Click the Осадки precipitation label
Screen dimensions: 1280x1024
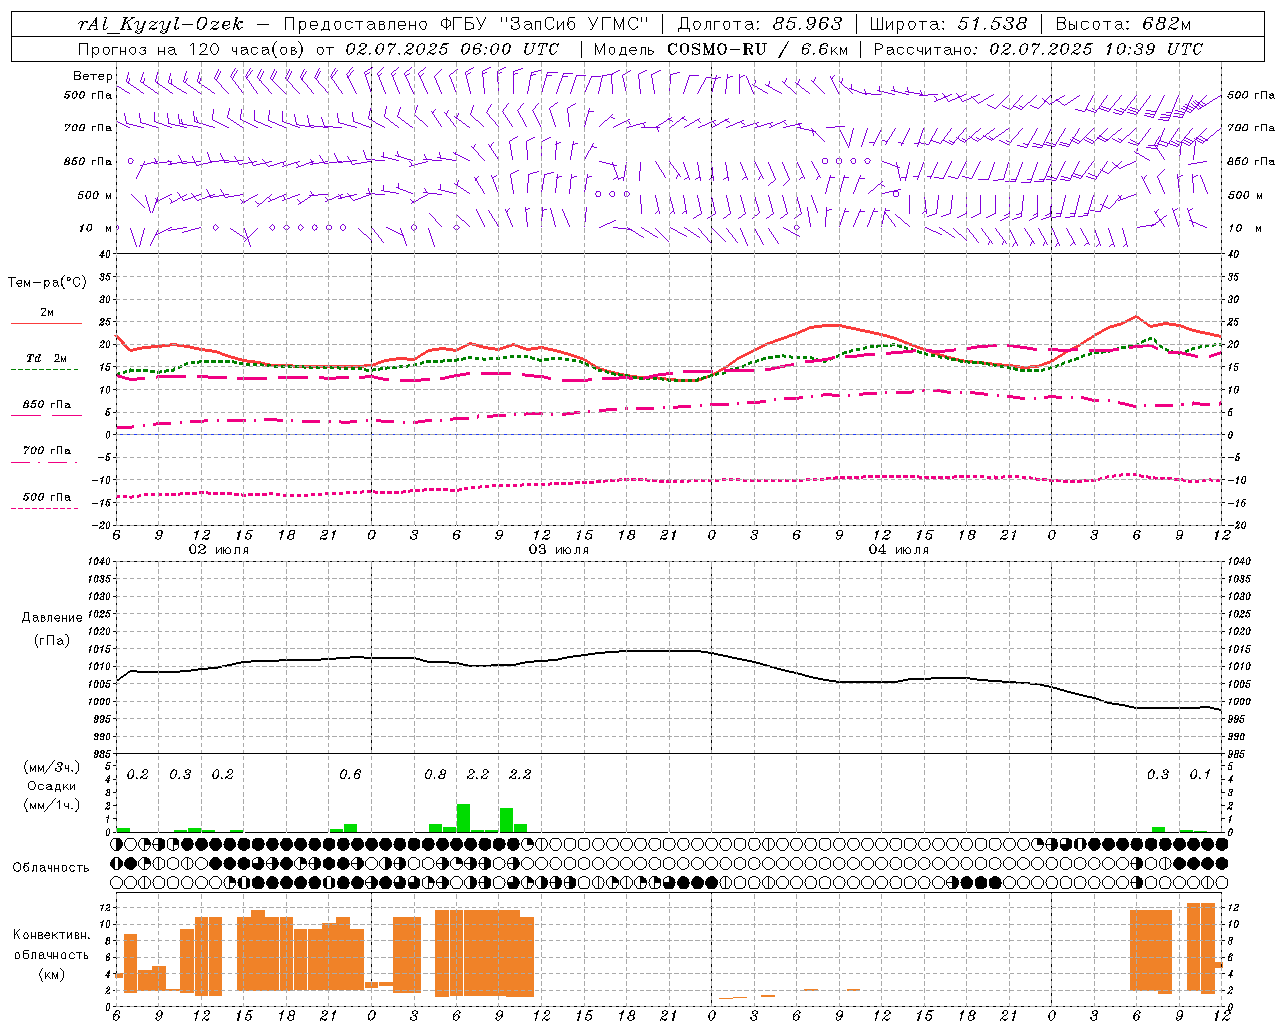pyautogui.click(x=52, y=786)
